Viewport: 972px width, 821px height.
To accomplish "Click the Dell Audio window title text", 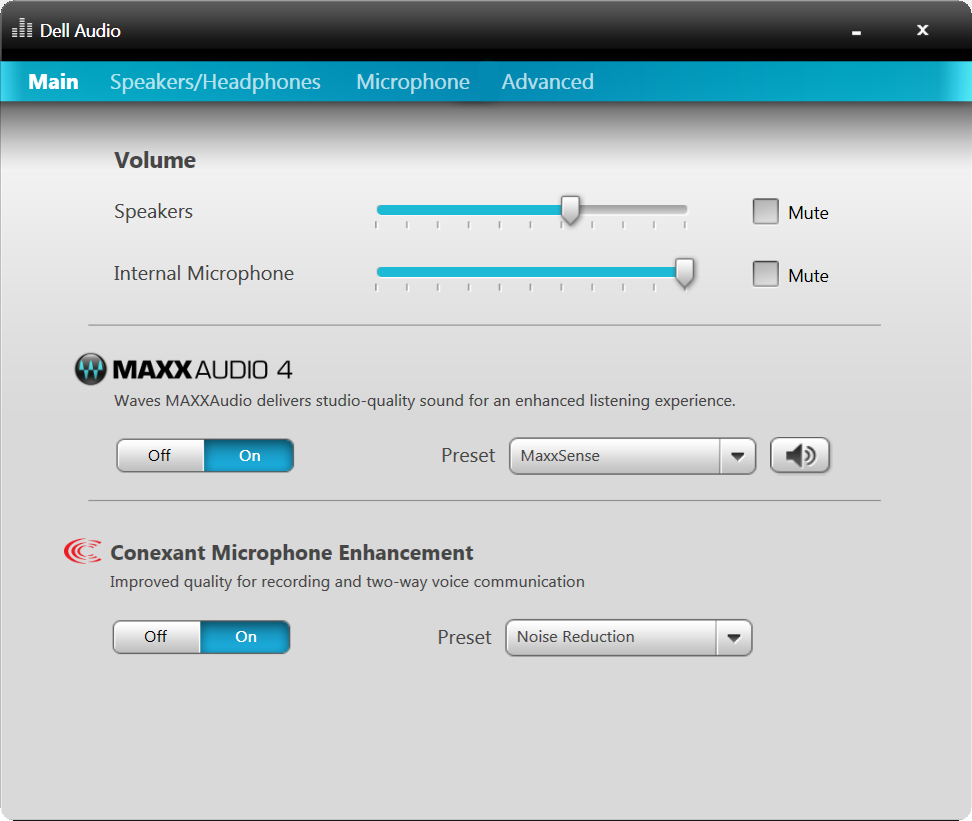I will click(80, 30).
